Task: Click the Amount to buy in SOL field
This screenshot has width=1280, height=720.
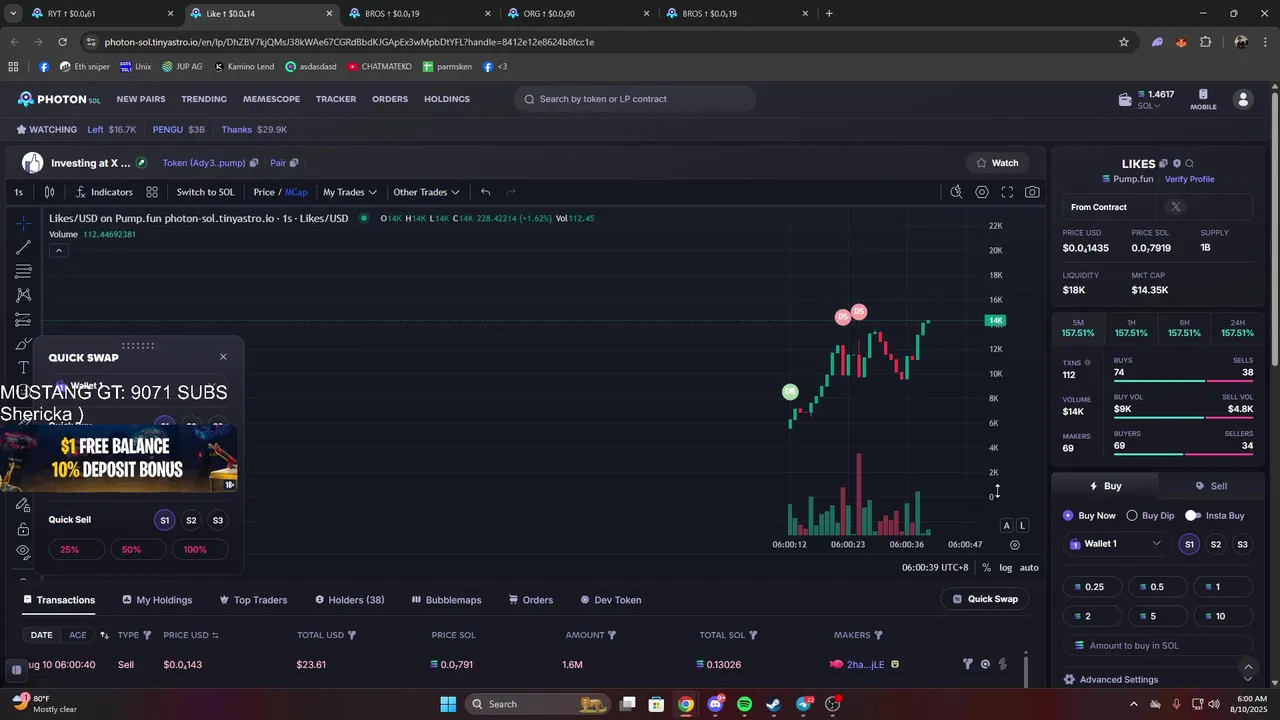Action: (1157, 646)
